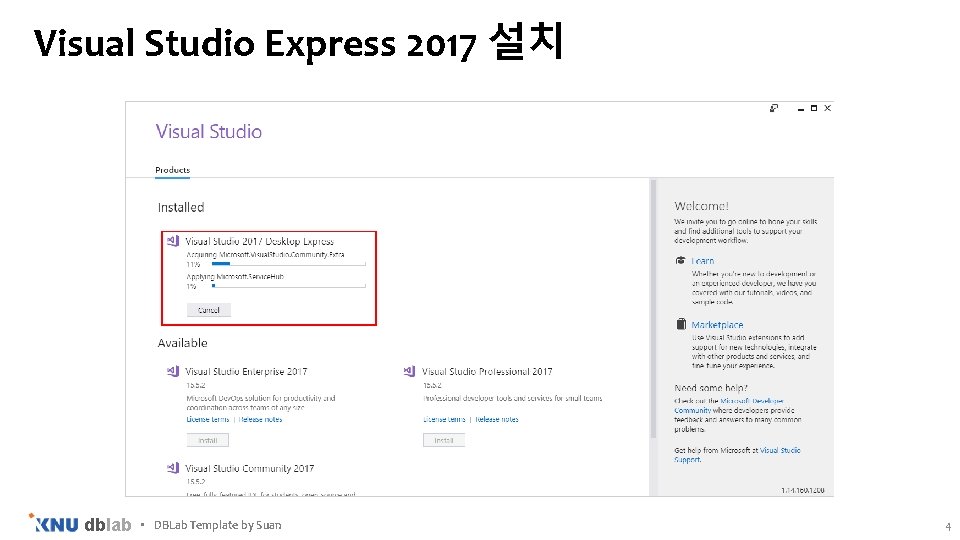Click the Marketplace bag icon
The width and height of the screenshot is (960, 540).
[x=681, y=324]
